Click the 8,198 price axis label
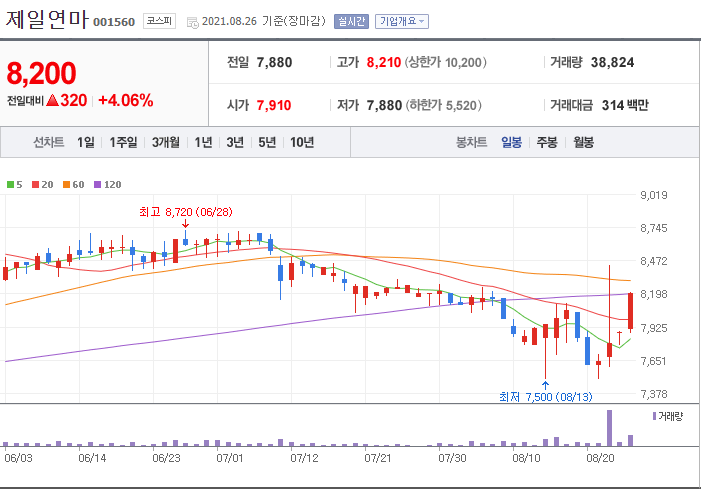The image size is (701, 489). tap(654, 294)
